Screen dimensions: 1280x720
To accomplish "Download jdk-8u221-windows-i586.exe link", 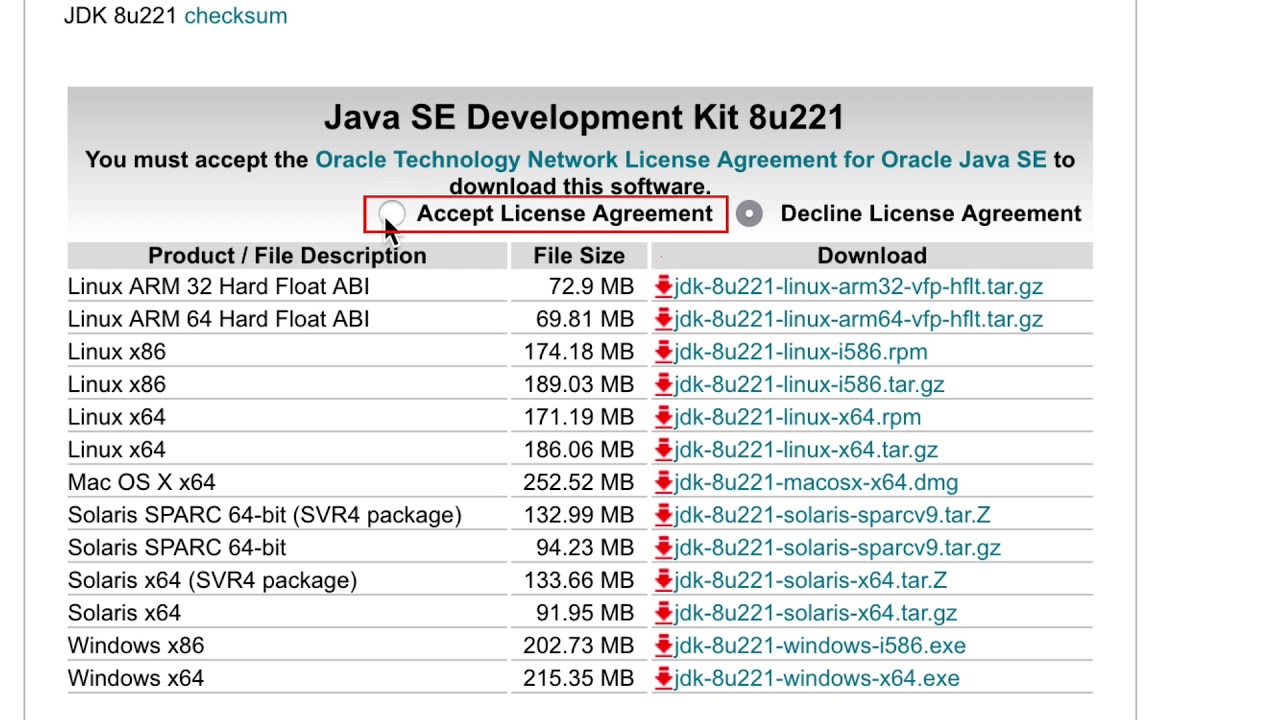I will (x=820, y=646).
